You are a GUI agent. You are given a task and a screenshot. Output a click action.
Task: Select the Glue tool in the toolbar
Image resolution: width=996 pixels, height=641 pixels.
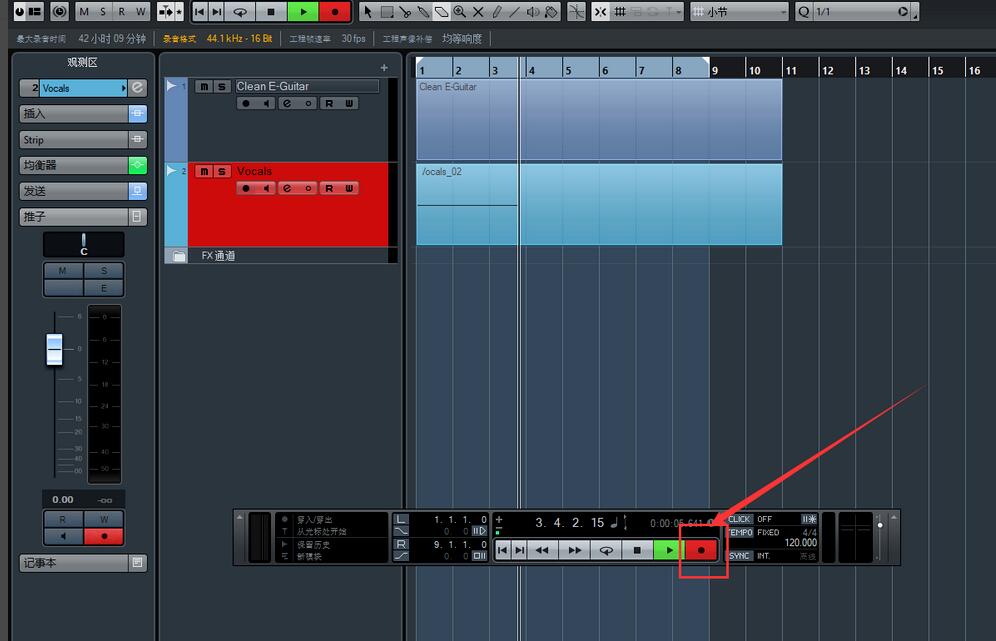tap(424, 12)
